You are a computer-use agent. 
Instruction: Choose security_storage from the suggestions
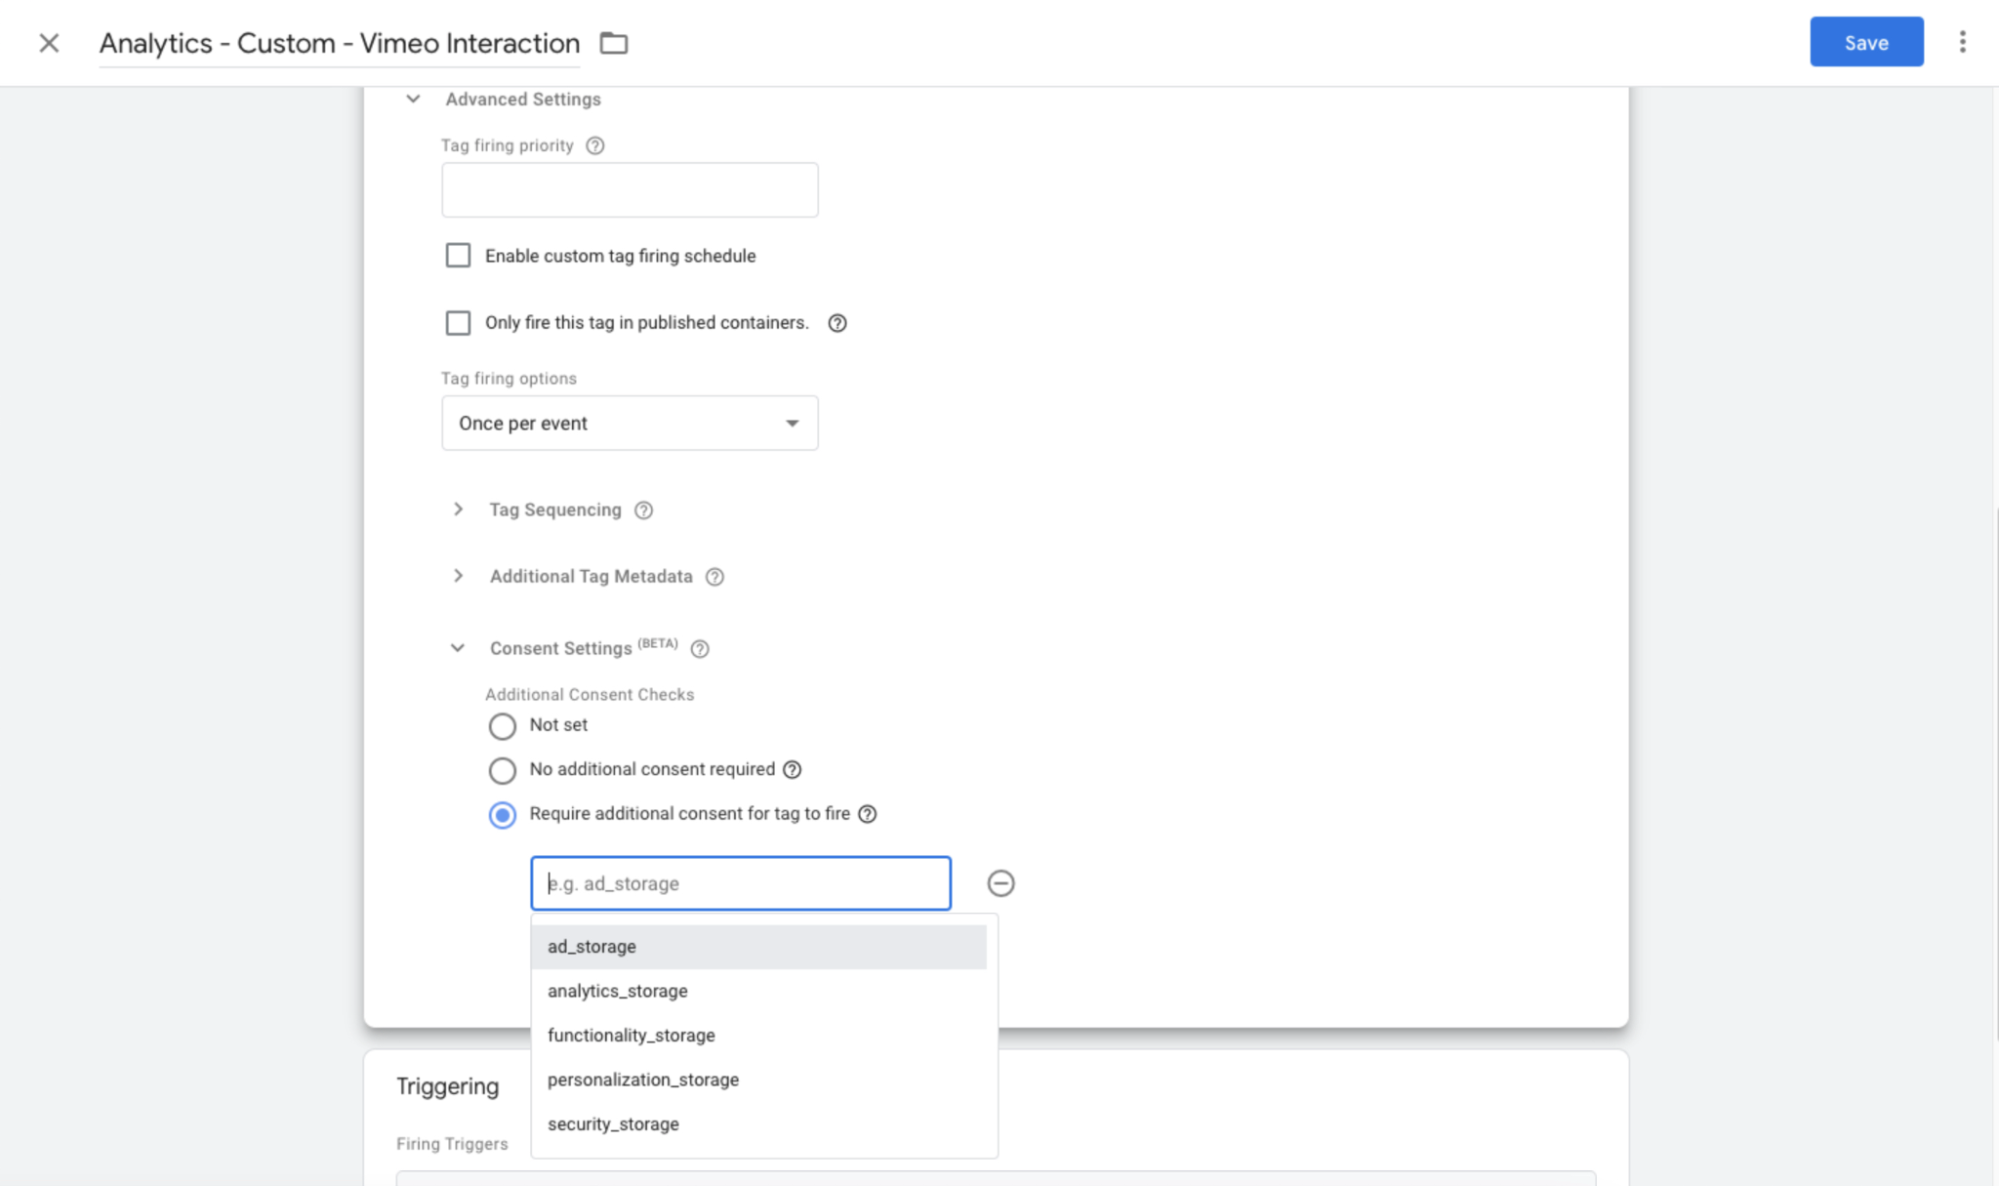pos(759,1124)
